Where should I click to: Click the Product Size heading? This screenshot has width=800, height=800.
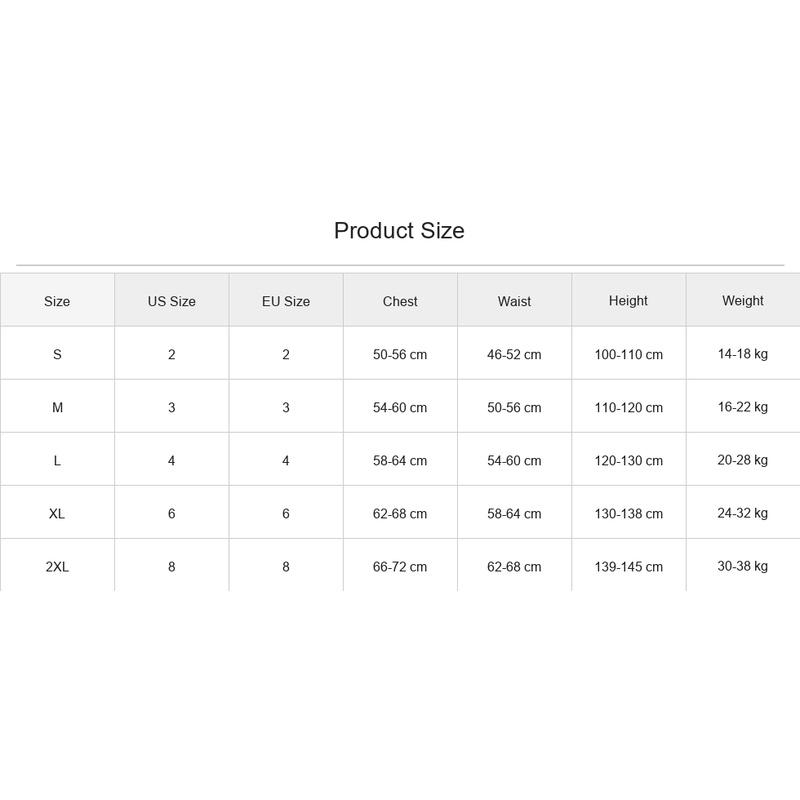click(x=399, y=231)
